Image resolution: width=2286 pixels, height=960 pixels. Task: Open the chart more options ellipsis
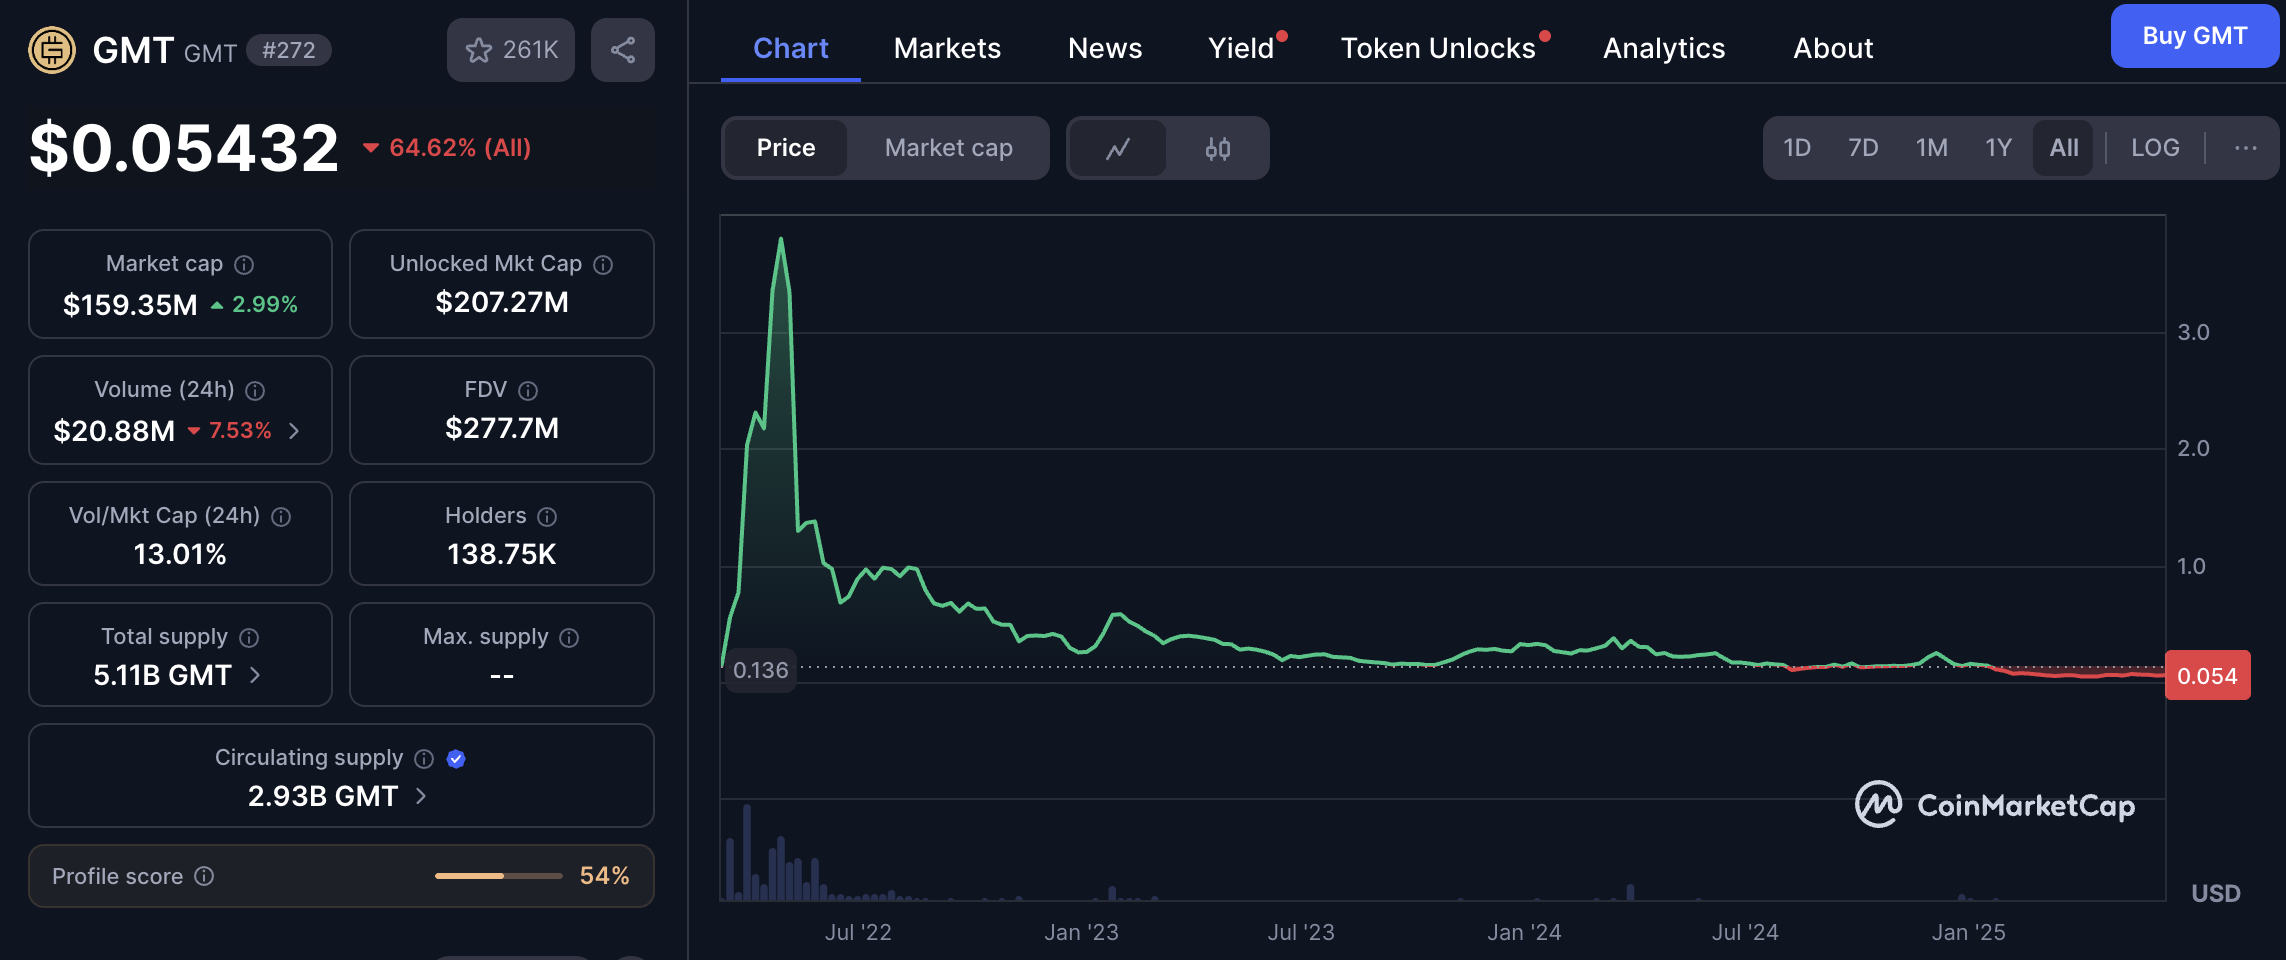tap(2246, 148)
